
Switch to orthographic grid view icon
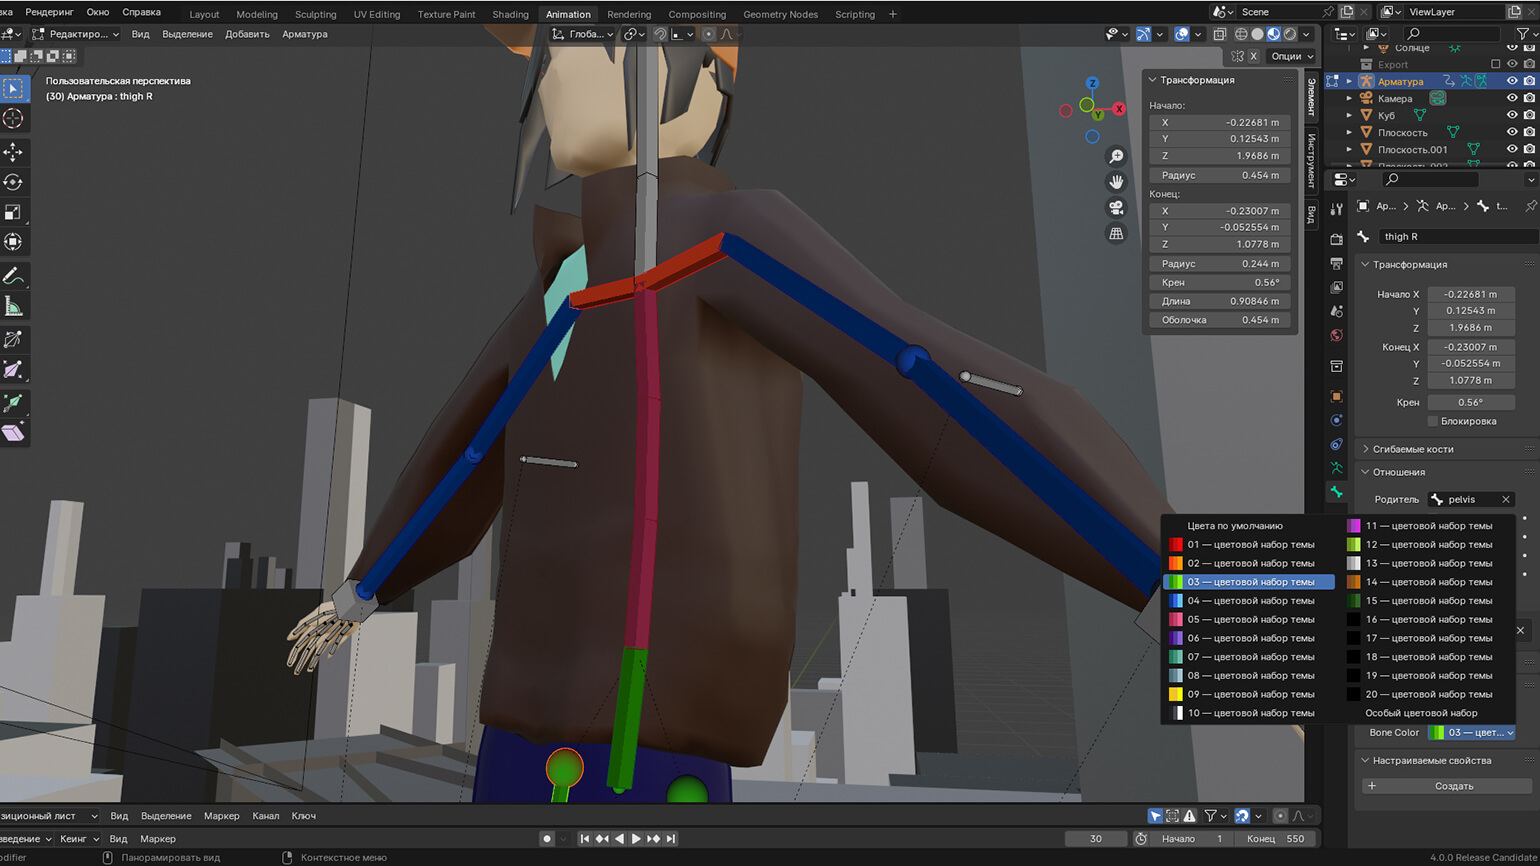[1116, 234]
